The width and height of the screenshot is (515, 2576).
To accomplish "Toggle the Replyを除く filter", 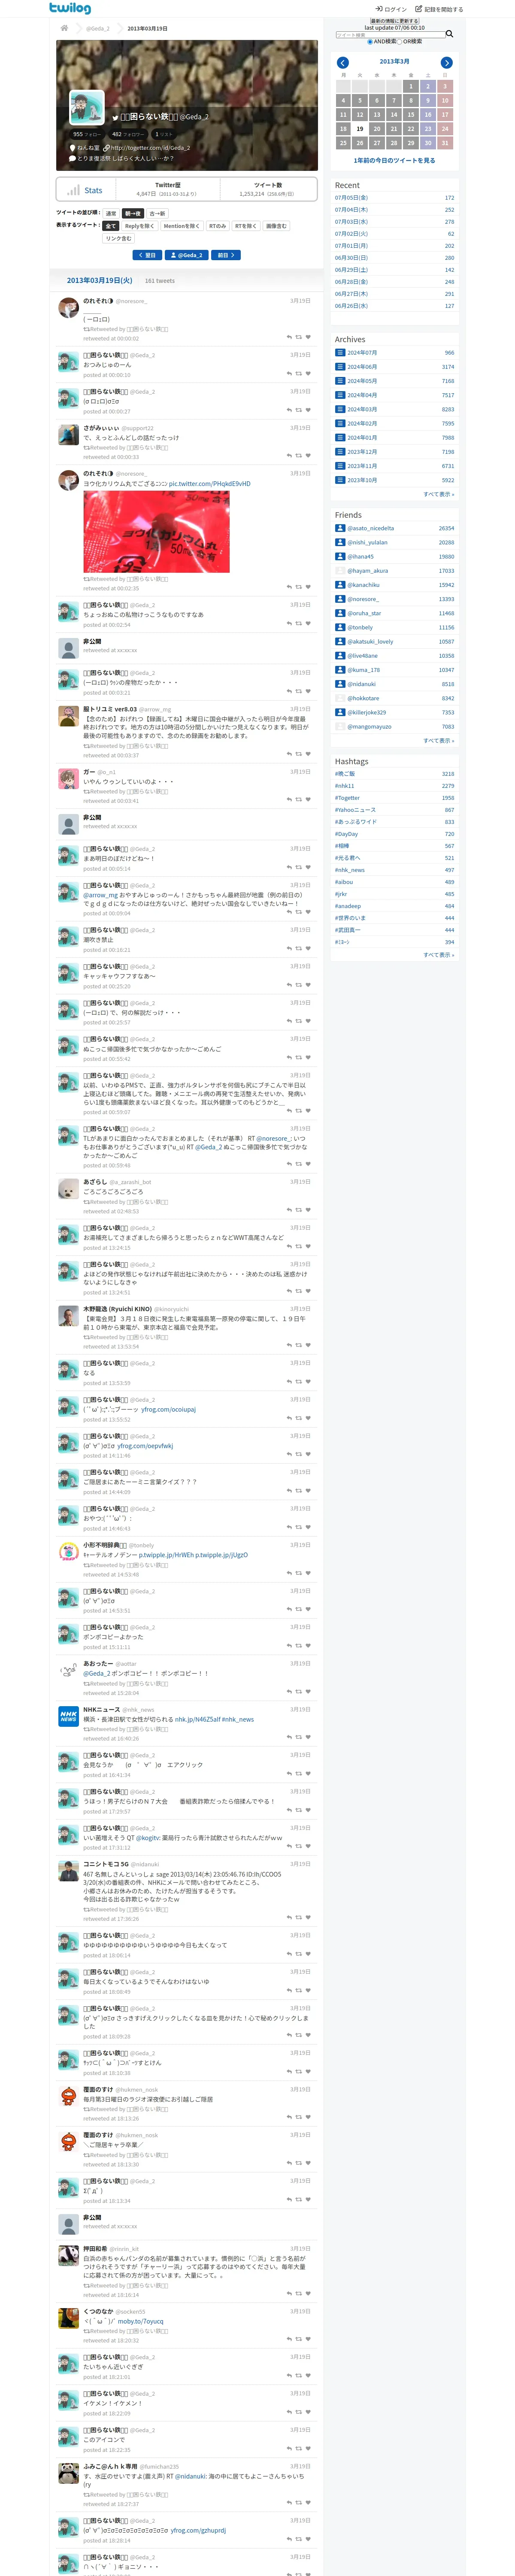I will click(x=139, y=226).
